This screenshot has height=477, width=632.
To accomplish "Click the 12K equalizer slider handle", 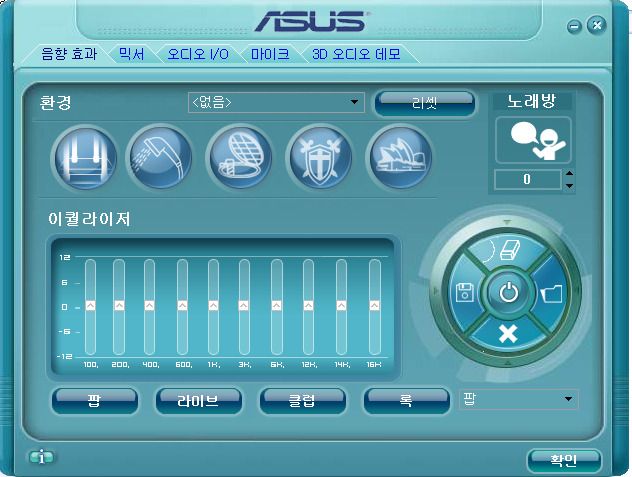I will 308,305.
